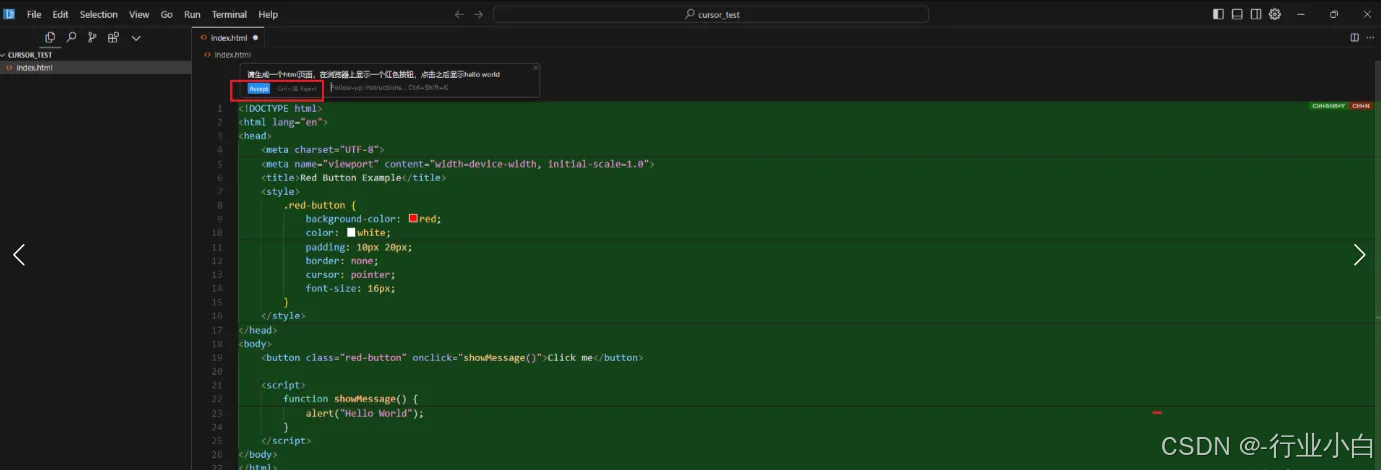This screenshot has width=1381, height=470.
Task: Toggle bottom panel layout icon
Action: click(1237, 14)
